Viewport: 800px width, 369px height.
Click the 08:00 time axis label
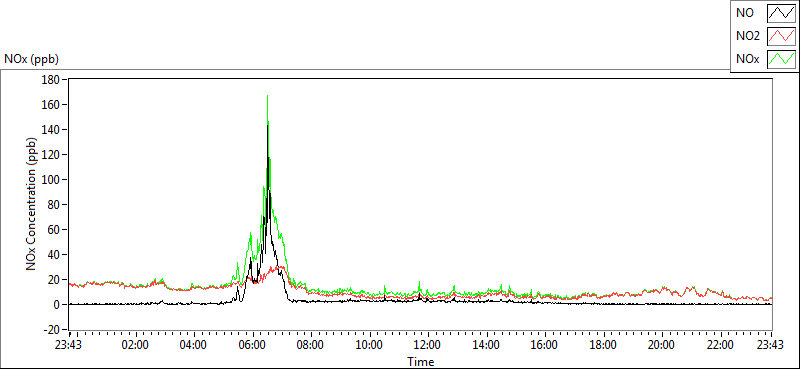coord(311,344)
